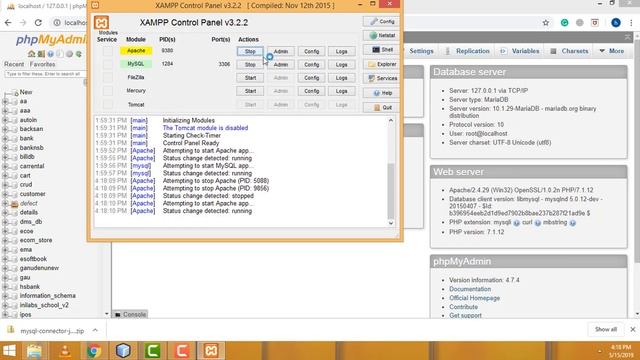The height and width of the screenshot is (360, 640).
Task: Open the Console bar at bottom of phpMyAdmin
Action: point(130,314)
